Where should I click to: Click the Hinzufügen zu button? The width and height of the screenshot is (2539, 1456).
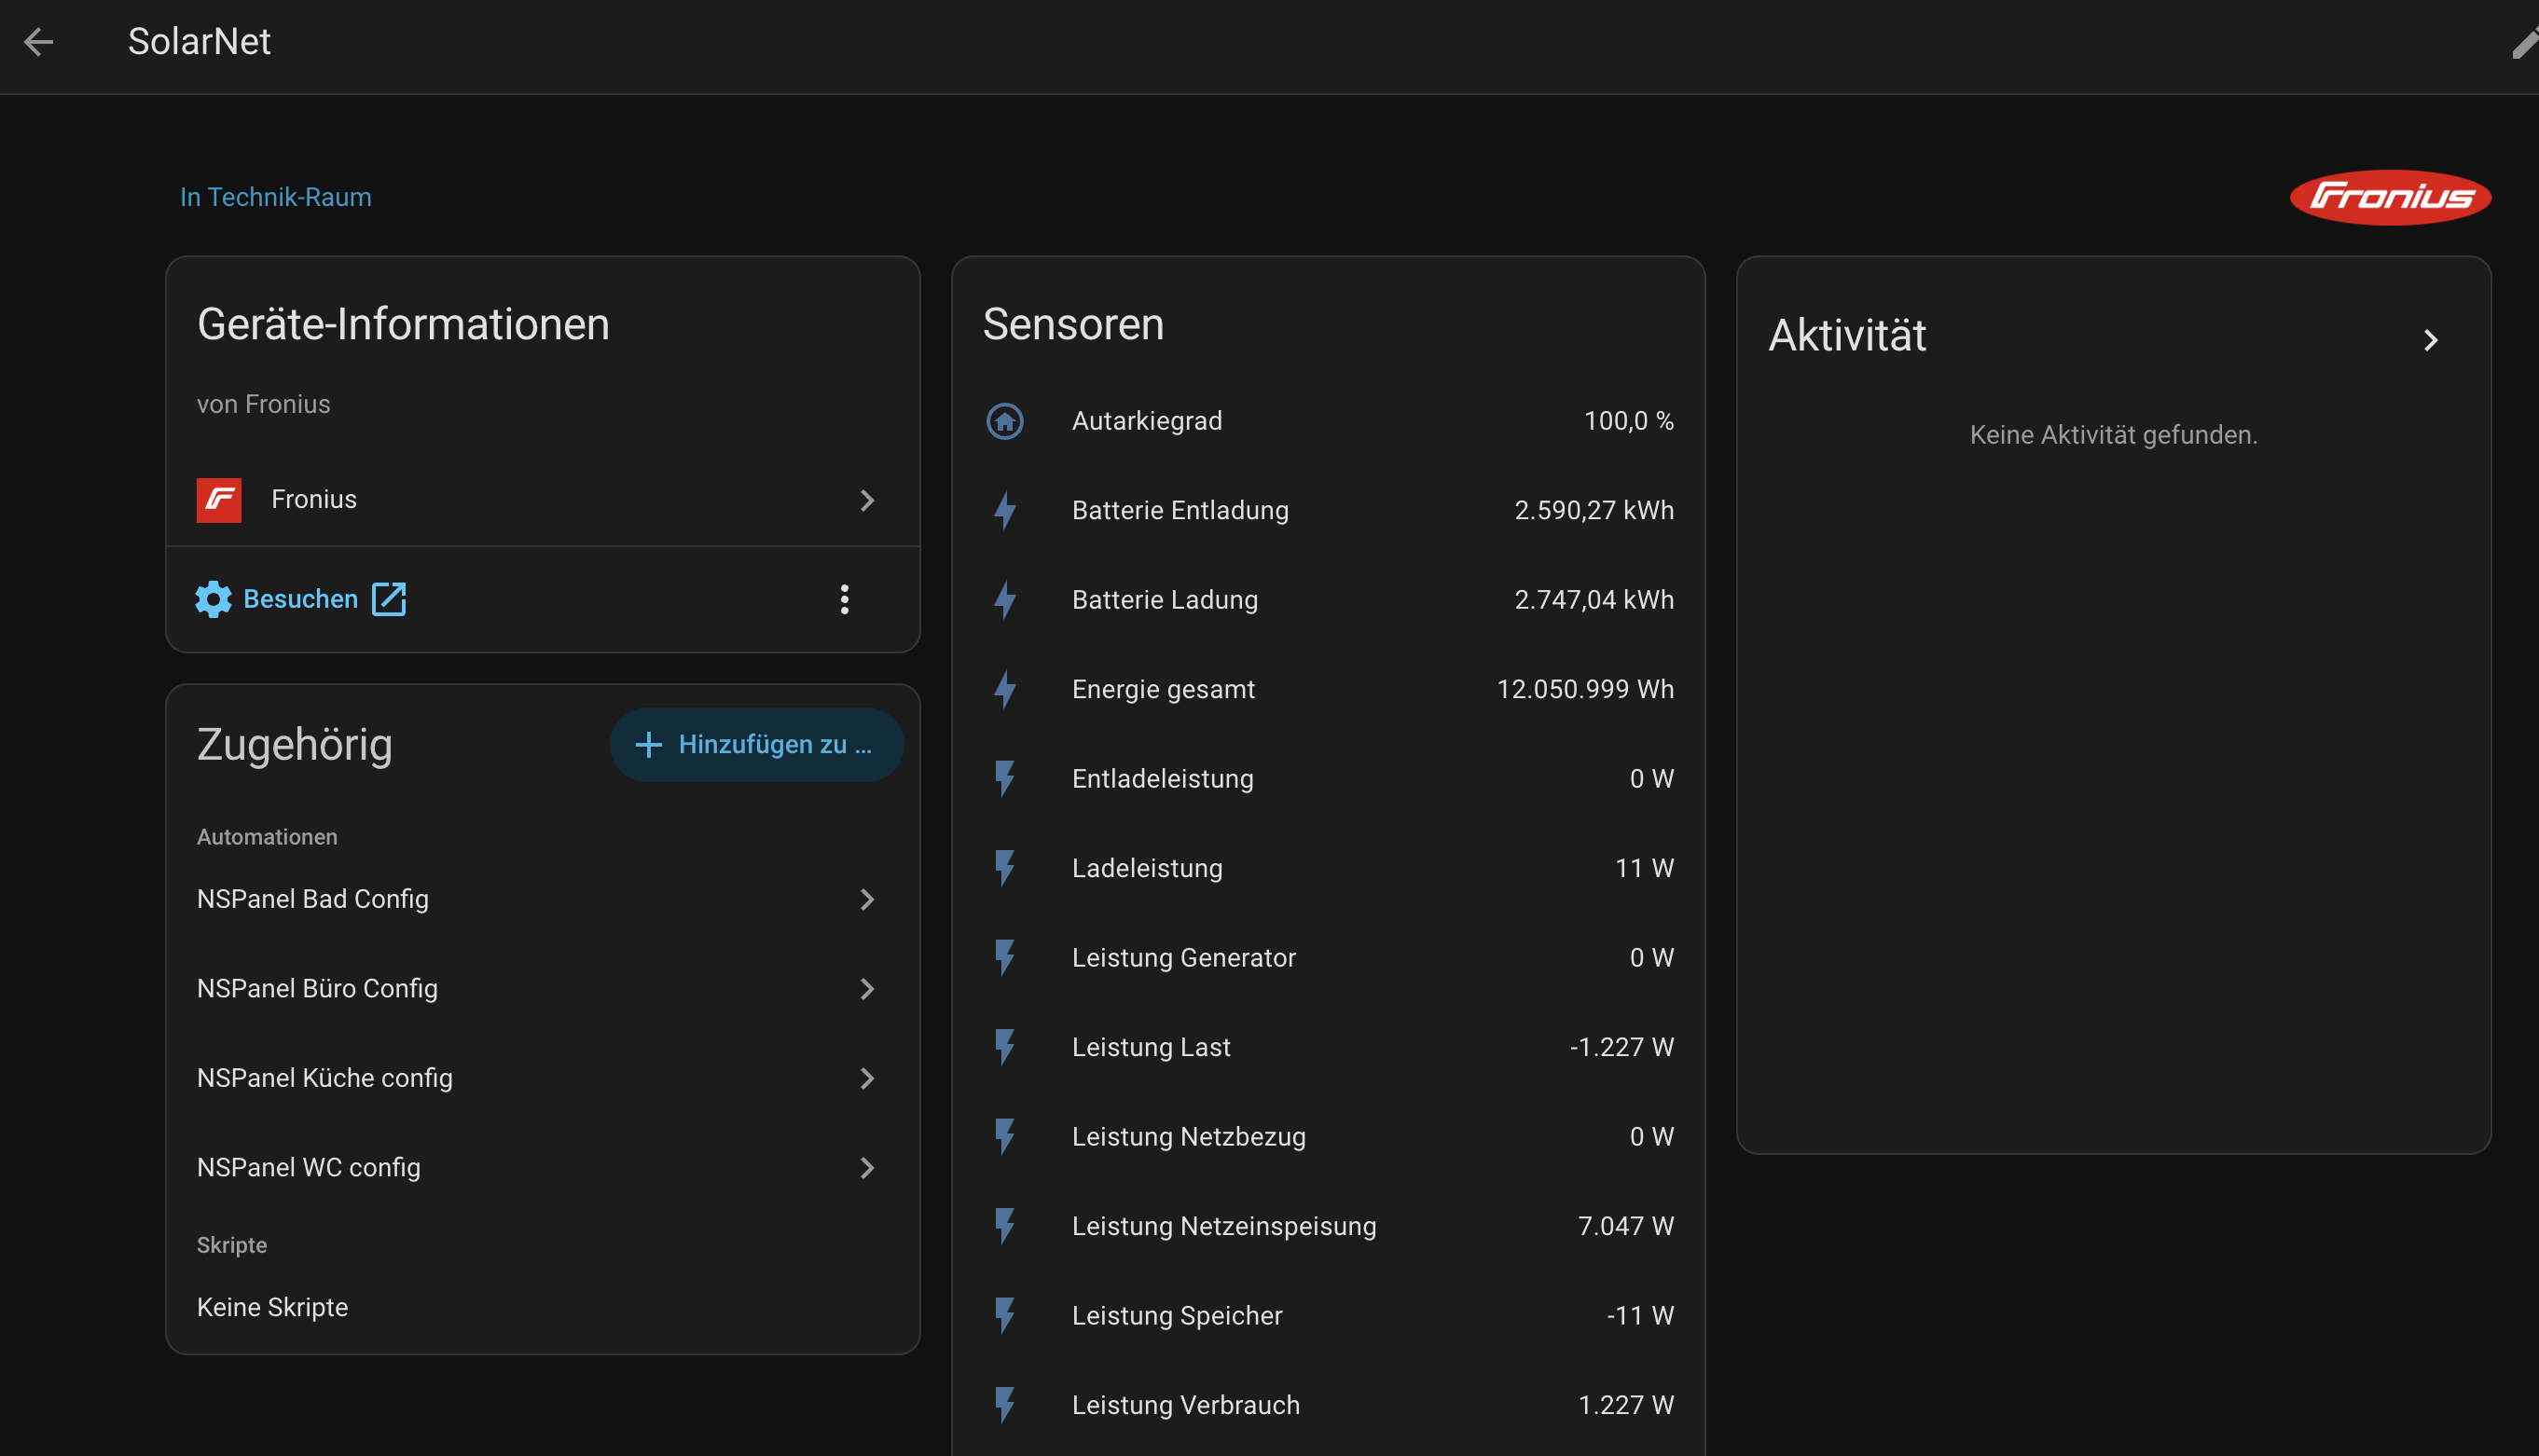(756, 744)
